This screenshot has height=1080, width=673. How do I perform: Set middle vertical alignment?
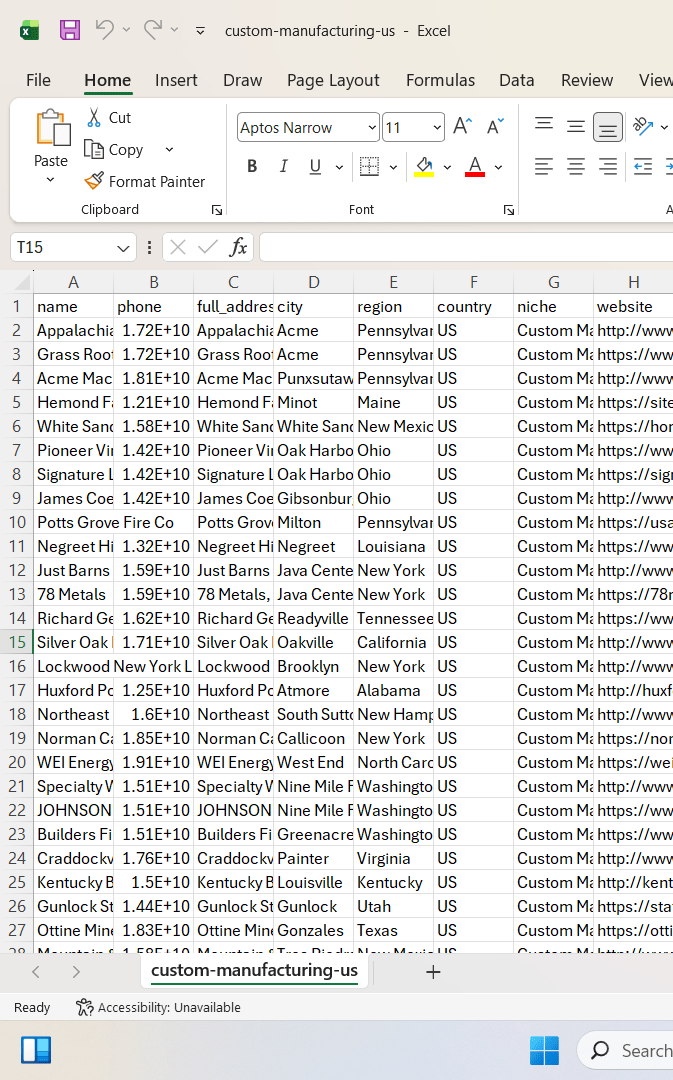coord(575,127)
